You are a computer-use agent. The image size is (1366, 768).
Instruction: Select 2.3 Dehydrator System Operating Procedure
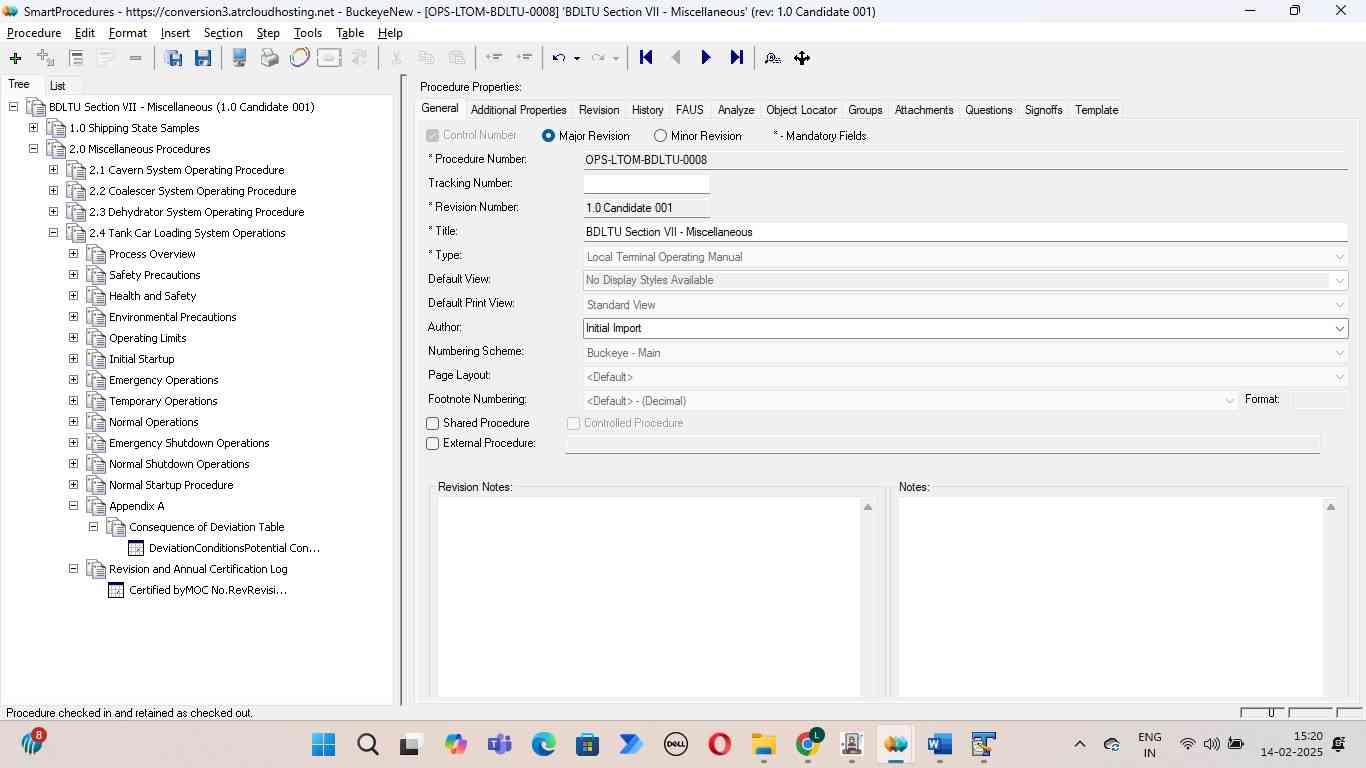click(x=196, y=212)
